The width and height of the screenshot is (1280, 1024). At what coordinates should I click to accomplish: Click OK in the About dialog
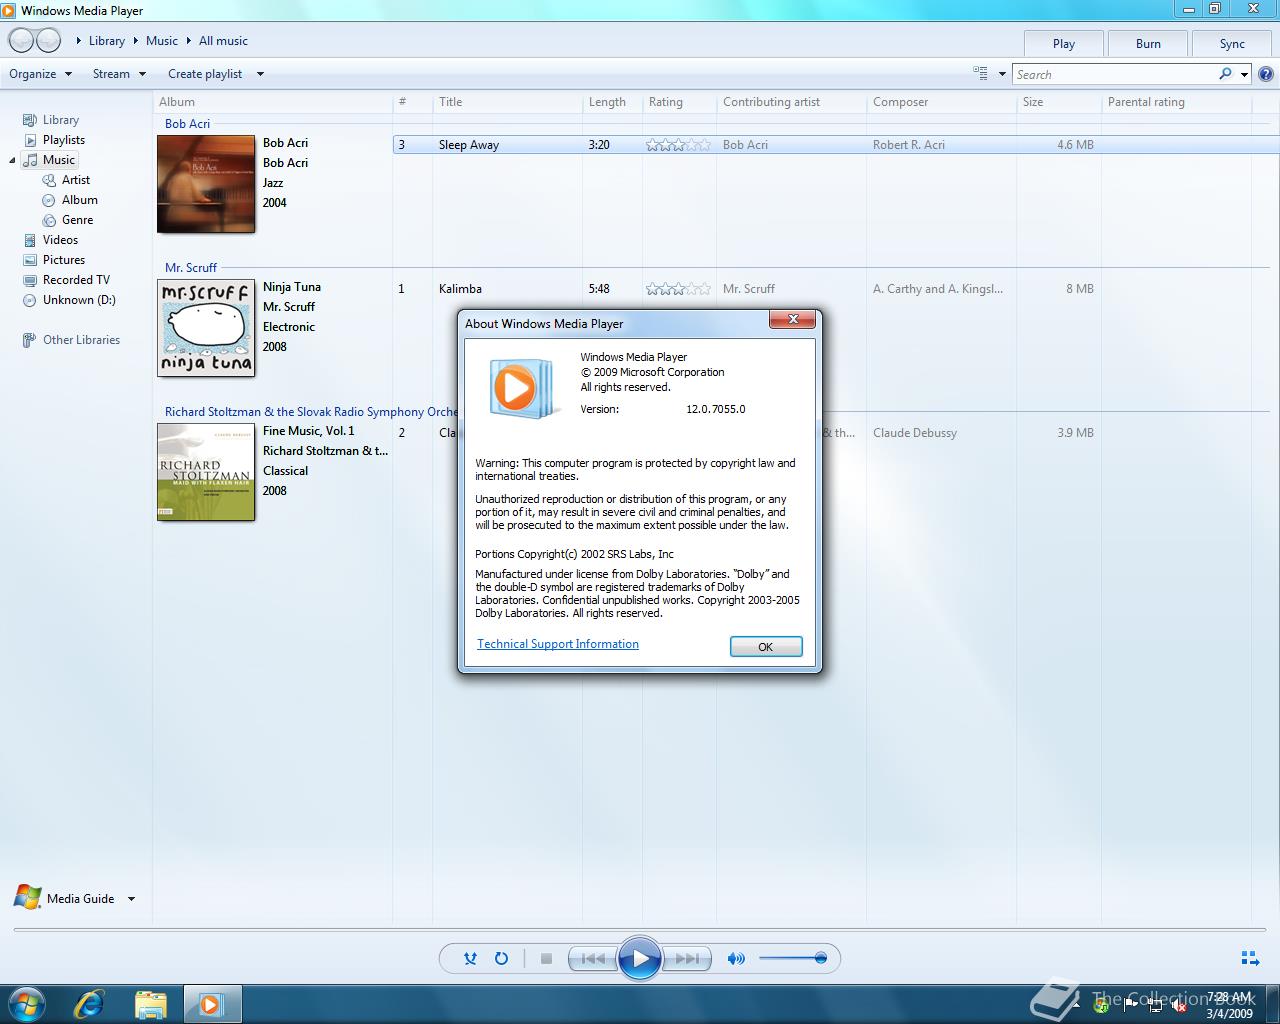point(766,647)
